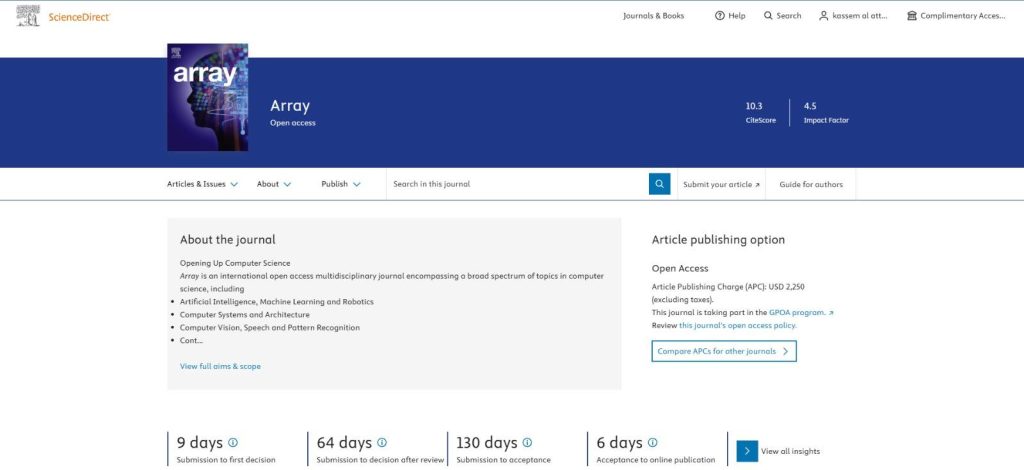The width and height of the screenshot is (1024, 470).
Task: Click the Complimentary Access institution icon
Action: click(912, 16)
